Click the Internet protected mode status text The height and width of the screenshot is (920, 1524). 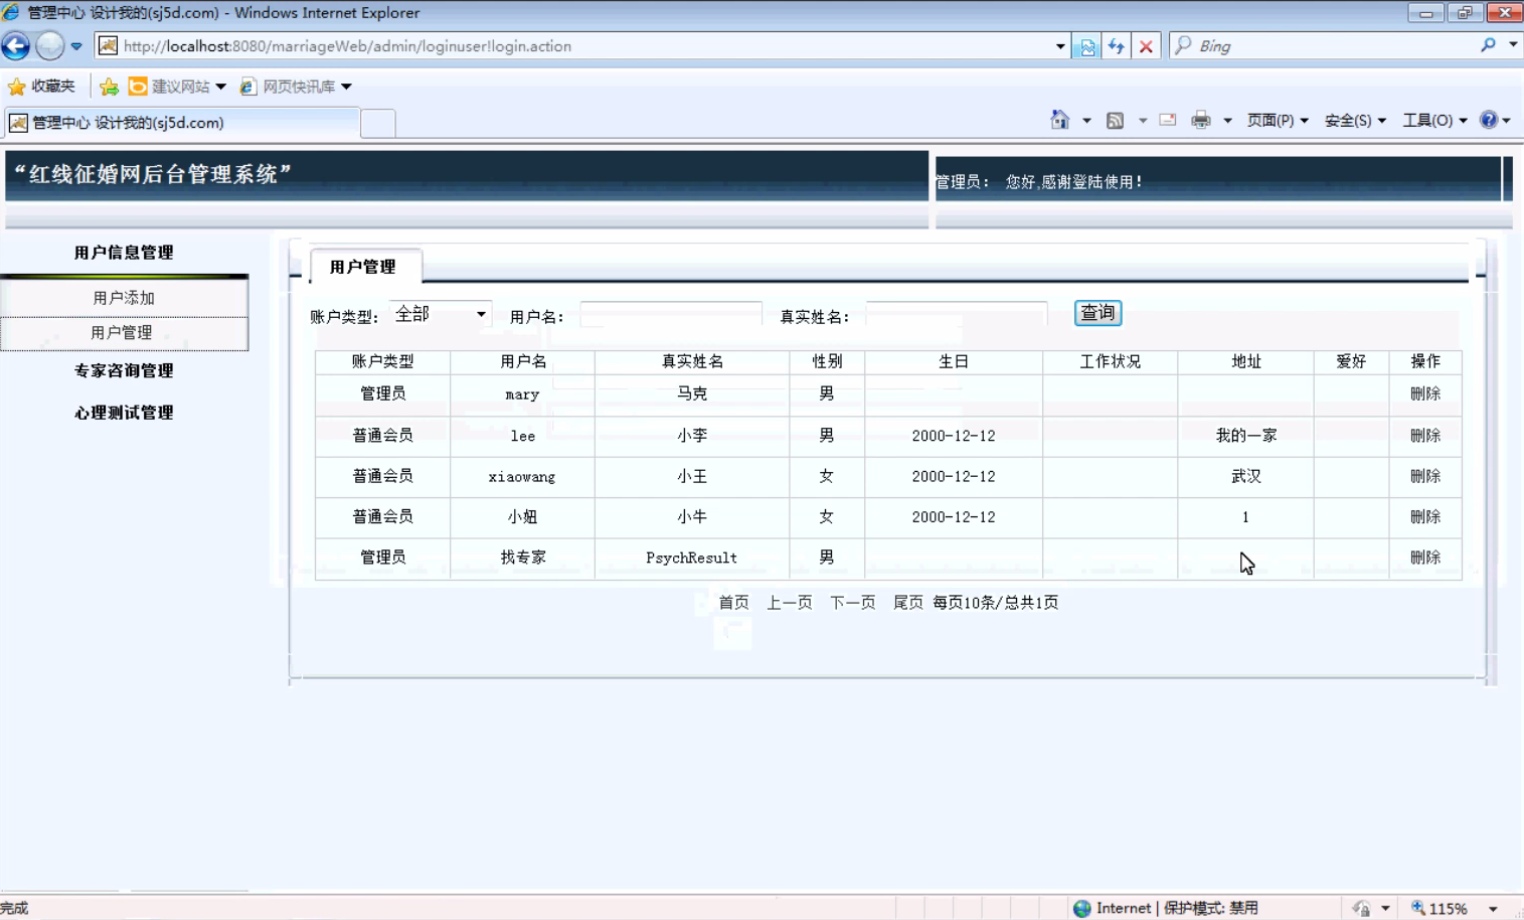1177,908
